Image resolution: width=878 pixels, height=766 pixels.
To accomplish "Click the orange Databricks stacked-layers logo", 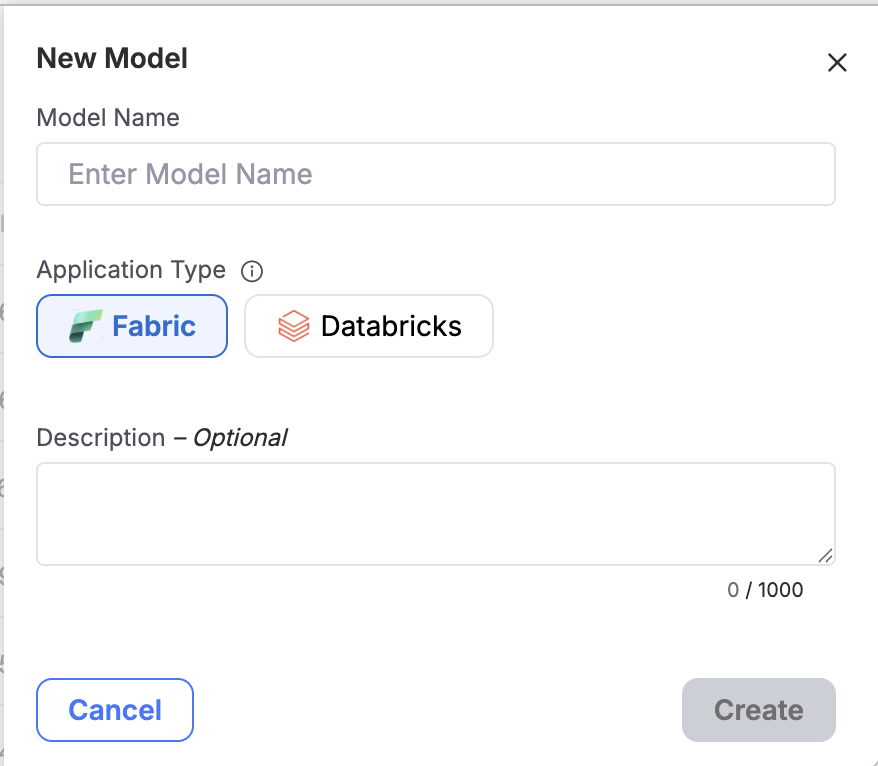I will tap(293, 326).
